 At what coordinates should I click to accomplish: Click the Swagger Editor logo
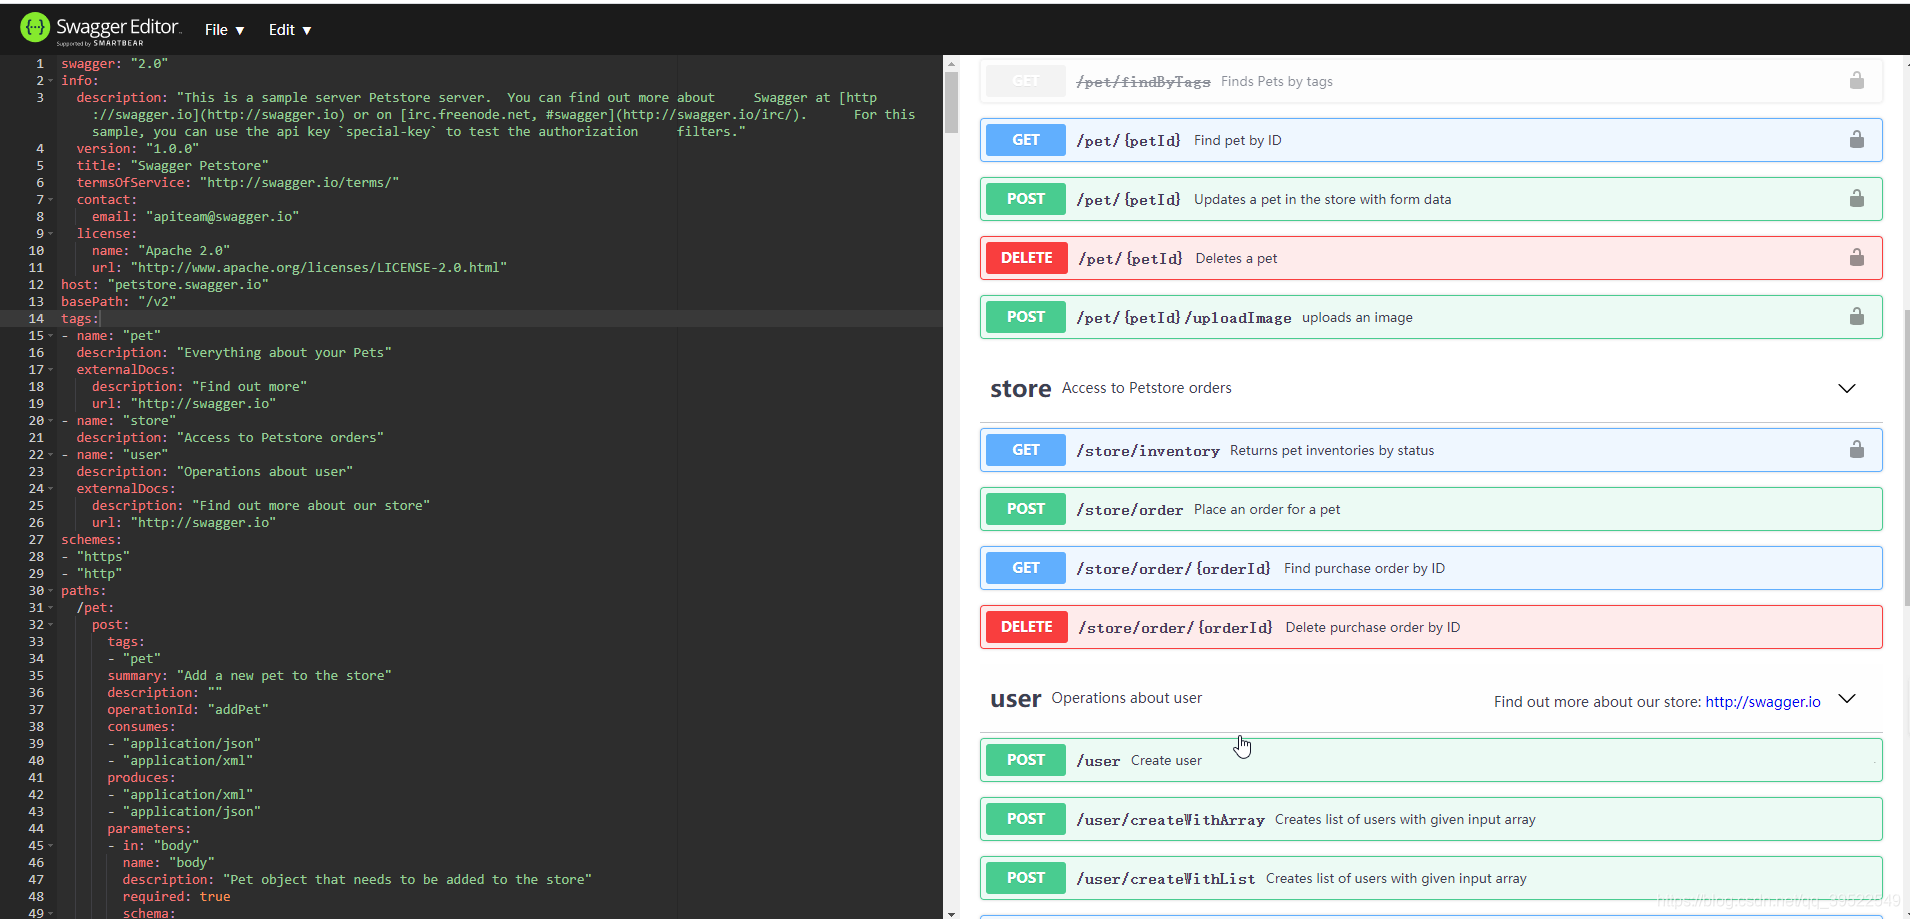point(100,29)
